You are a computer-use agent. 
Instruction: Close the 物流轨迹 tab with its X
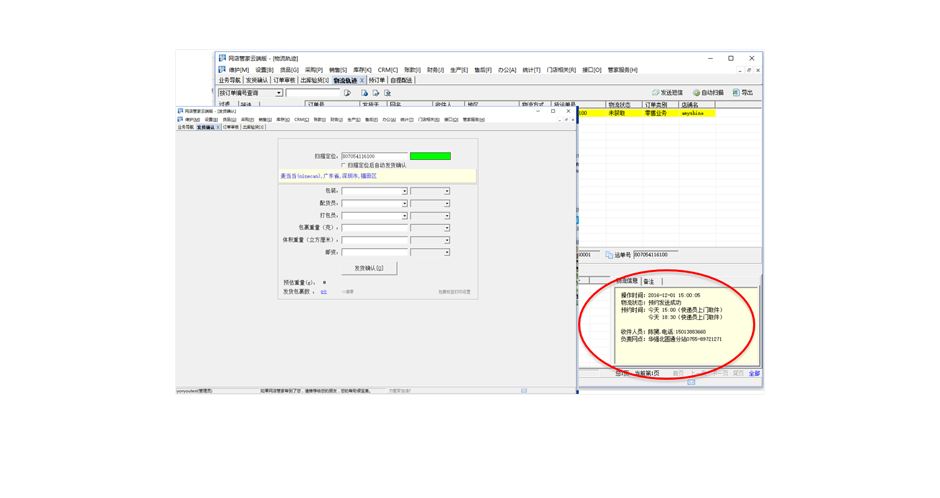(362, 81)
